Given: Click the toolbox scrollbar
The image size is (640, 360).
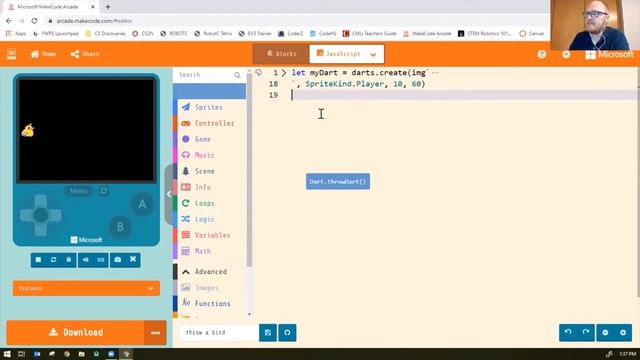Looking at the screenshot, I should click(249, 171).
